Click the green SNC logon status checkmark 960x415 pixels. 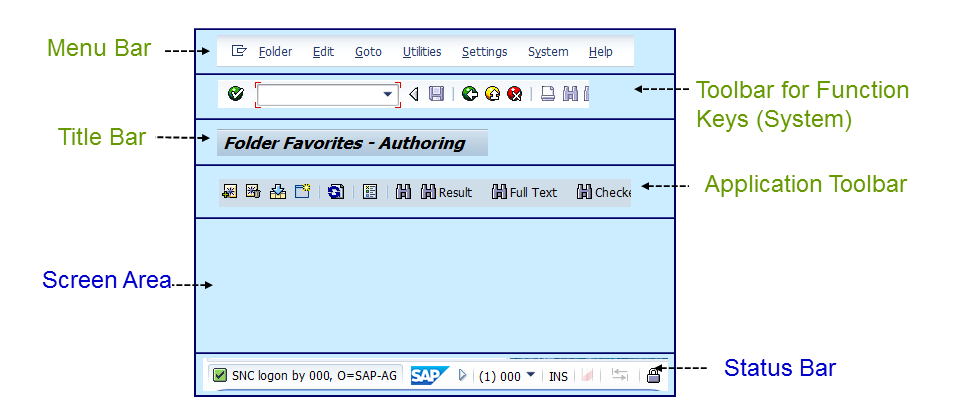coord(220,376)
